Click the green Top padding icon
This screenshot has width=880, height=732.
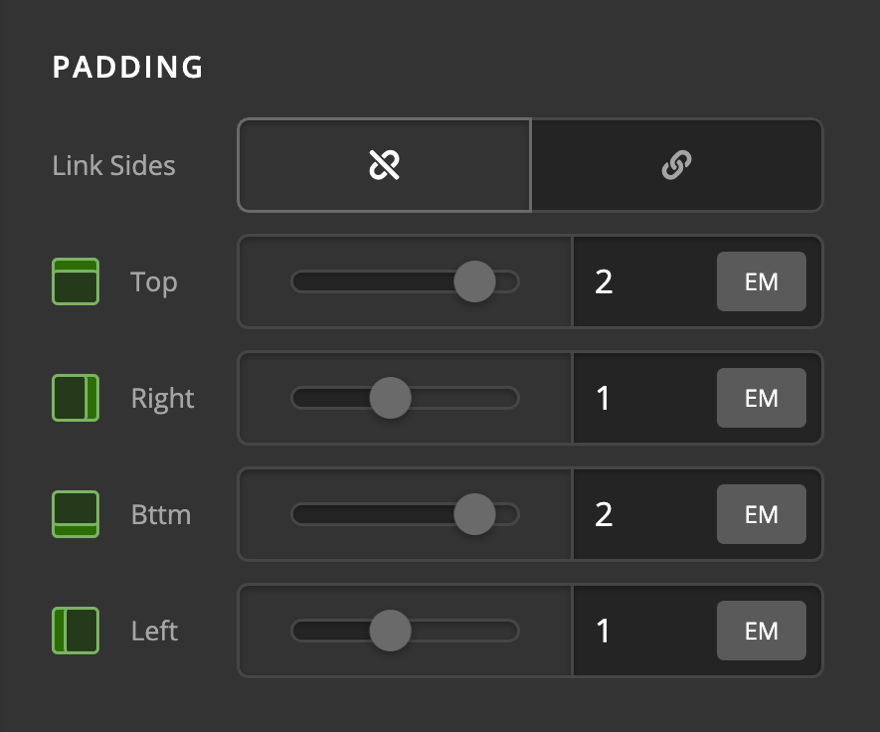(x=75, y=281)
